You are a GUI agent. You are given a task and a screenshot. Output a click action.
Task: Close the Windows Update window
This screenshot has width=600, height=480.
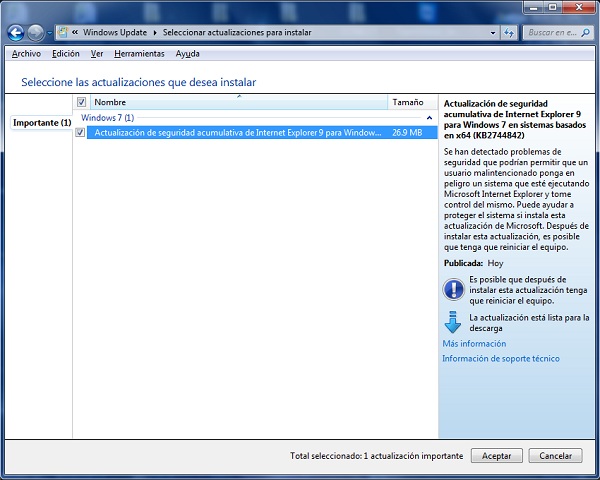click(x=579, y=7)
